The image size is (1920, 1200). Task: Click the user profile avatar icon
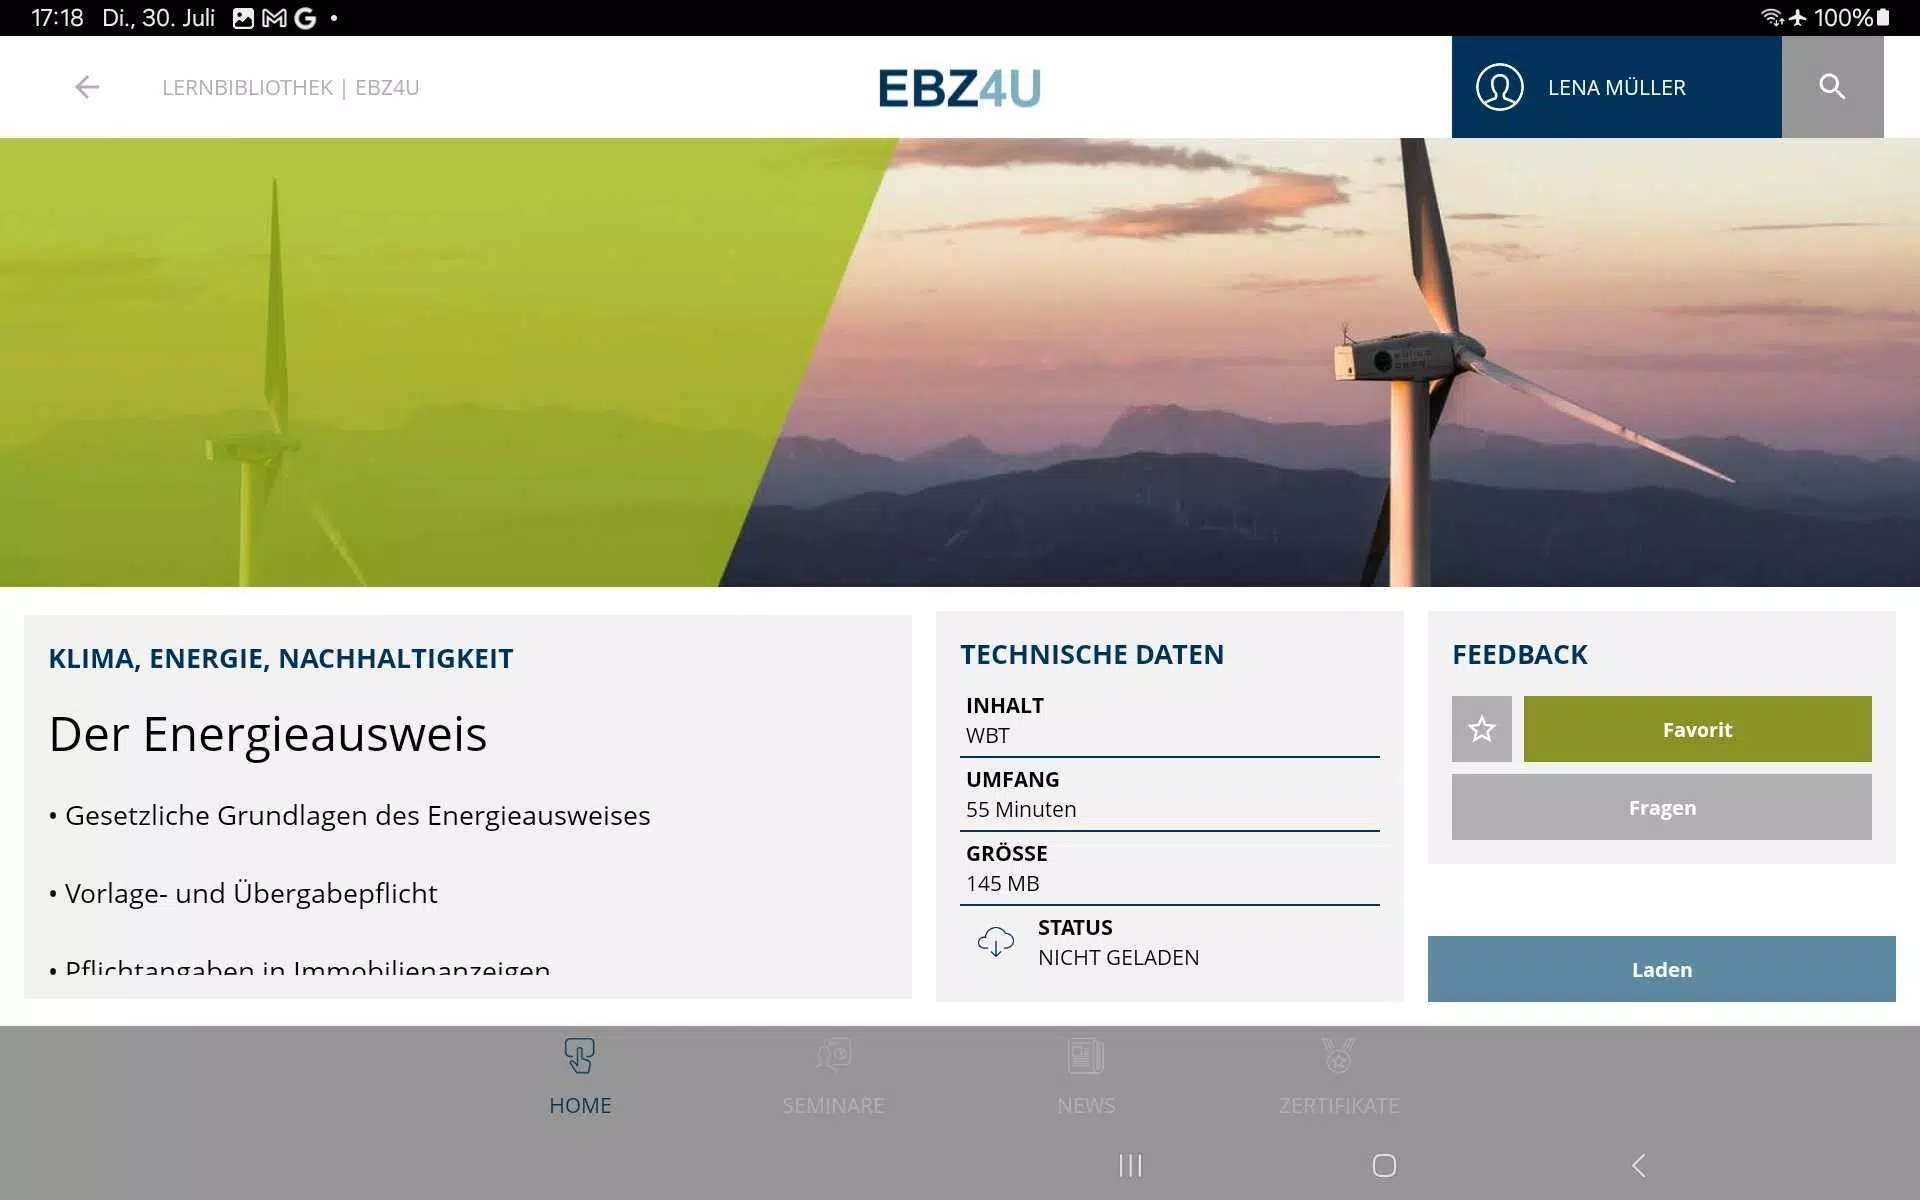(x=1499, y=87)
